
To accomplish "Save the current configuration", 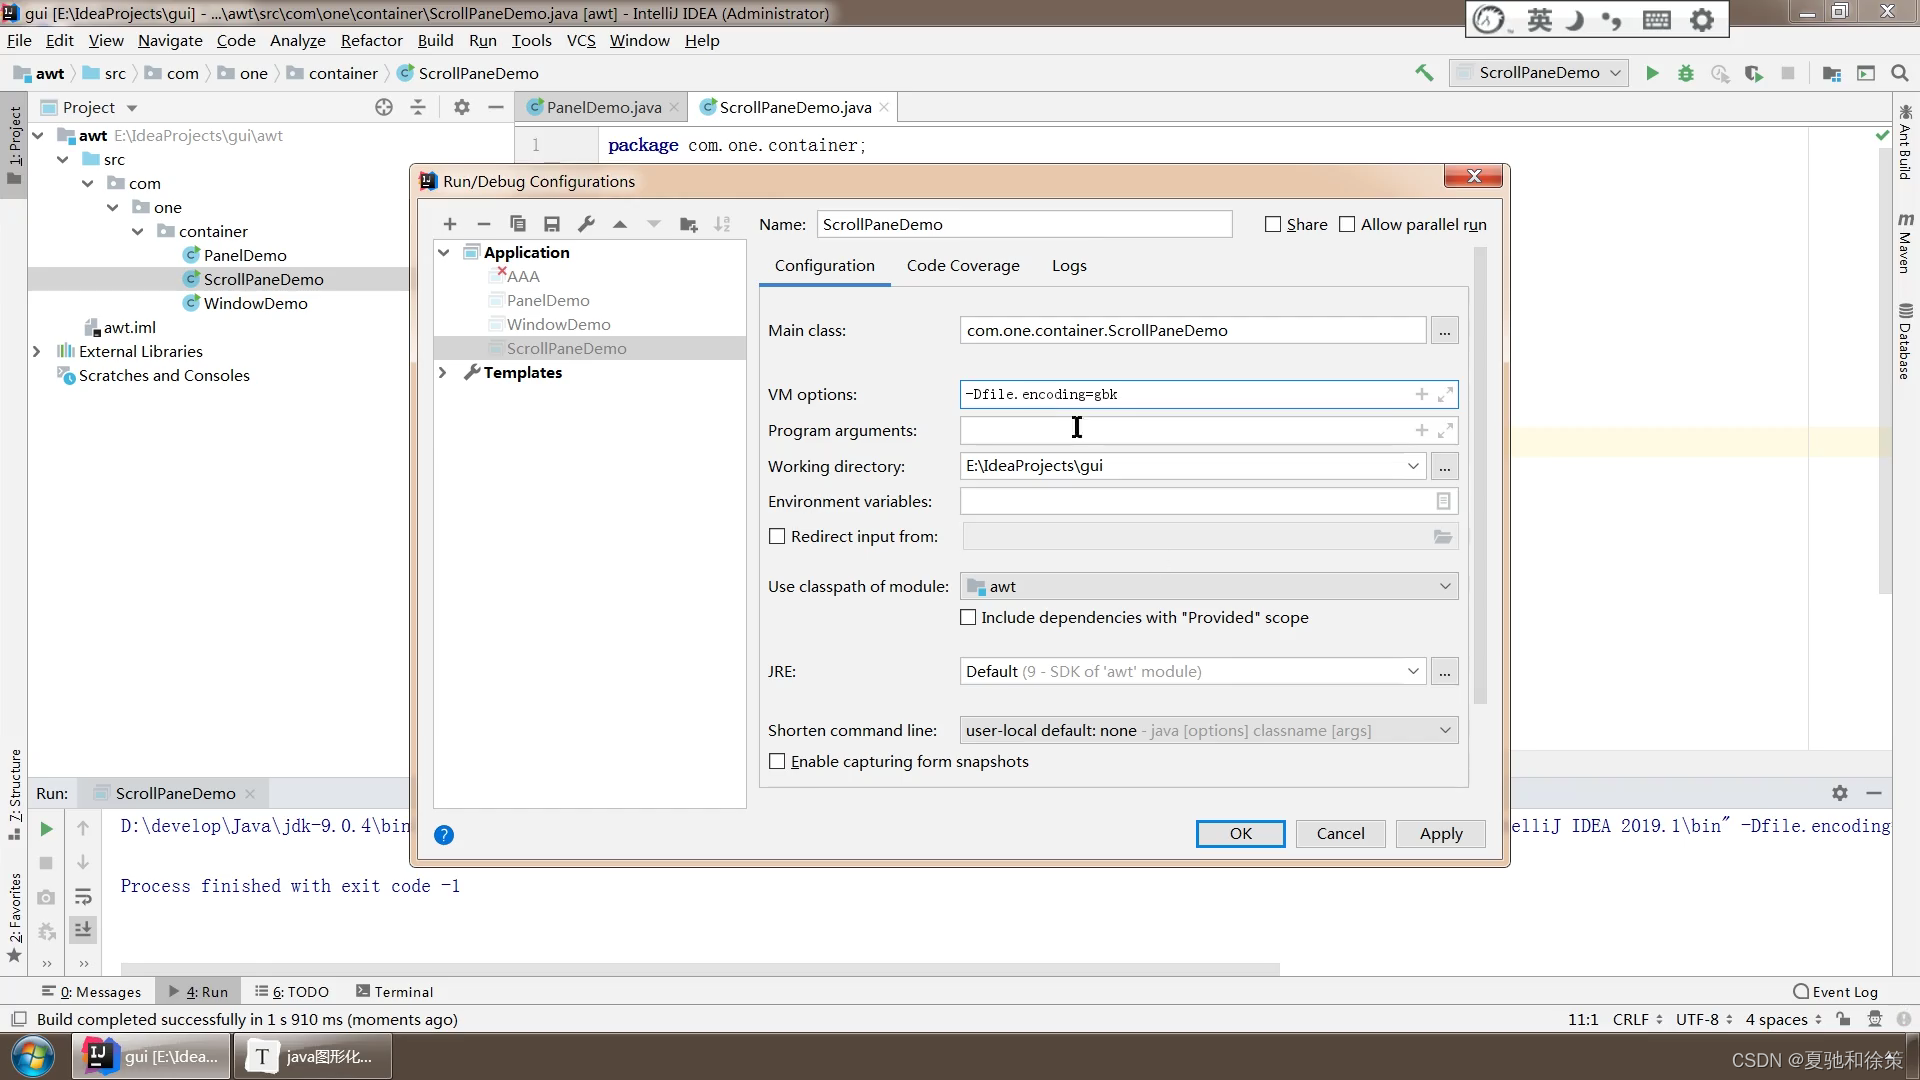I will (x=552, y=224).
